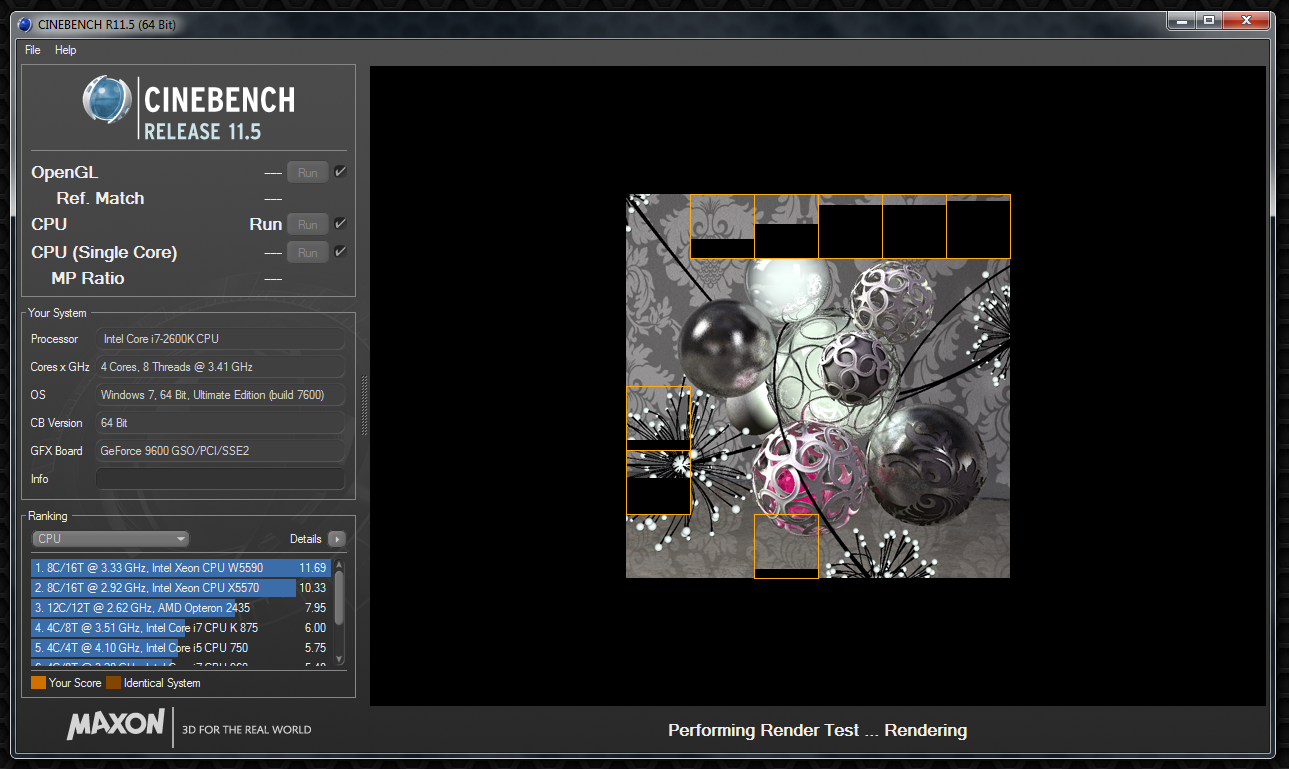
Task: Click the Performing Render Test status text
Action: tap(817, 730)
